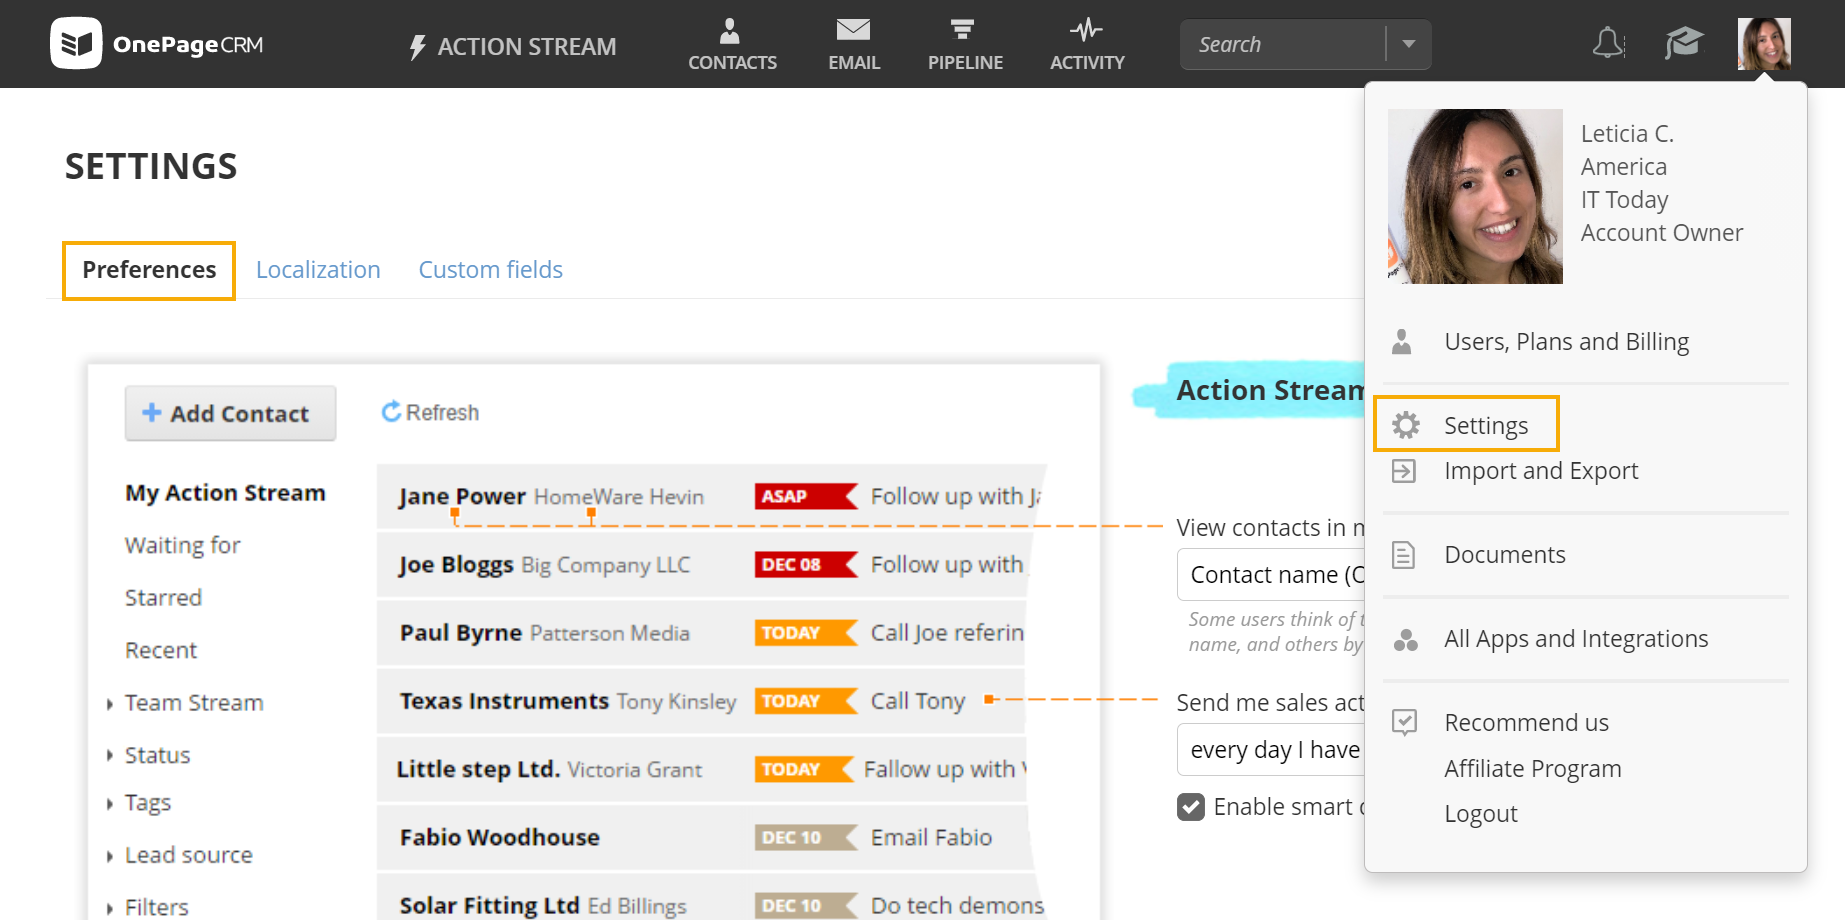Click the 'Email Fabio' action text
Screen dimensions: 1845x920
(931, 837)
